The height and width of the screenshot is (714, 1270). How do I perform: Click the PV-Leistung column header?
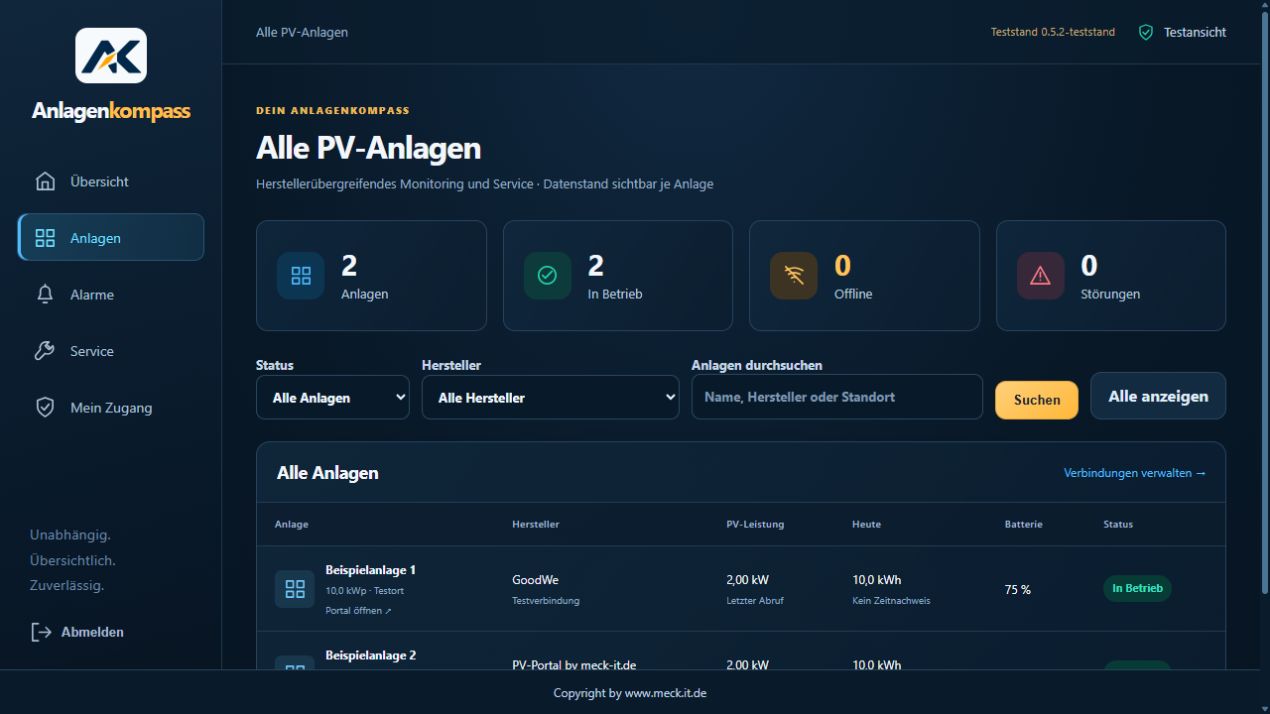pyautogui.click(x=755, y=524)
